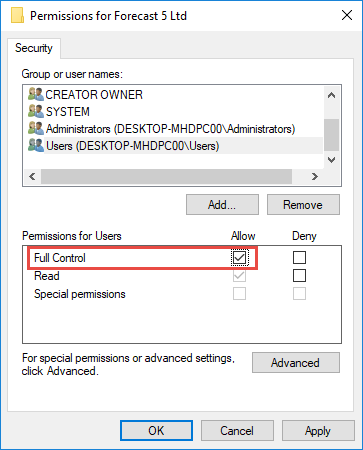Select SYSTEM in group names list

click(68, 112)
